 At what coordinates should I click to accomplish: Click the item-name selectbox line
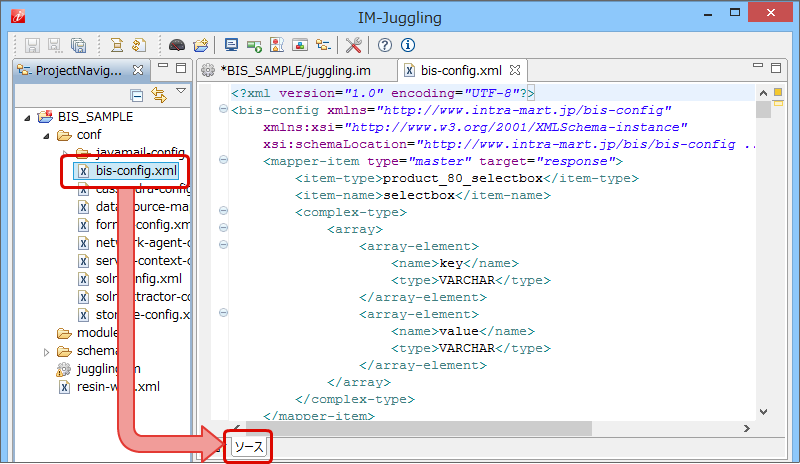point(423,196)
